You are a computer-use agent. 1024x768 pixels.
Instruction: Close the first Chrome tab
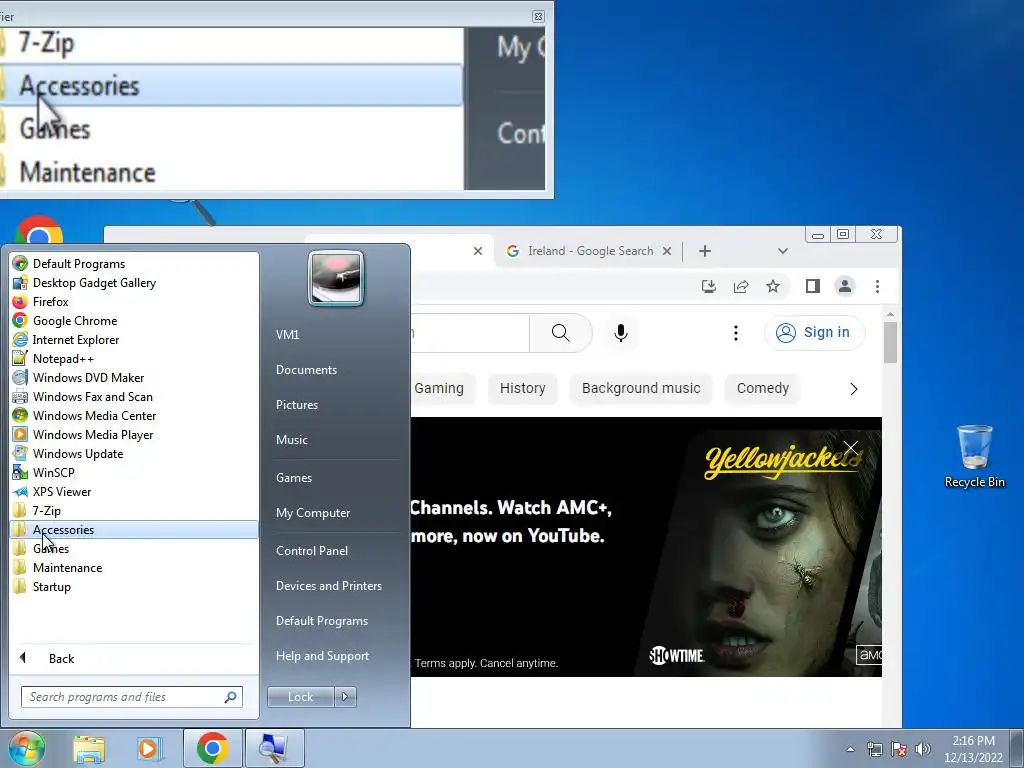[x=478, y=251]
